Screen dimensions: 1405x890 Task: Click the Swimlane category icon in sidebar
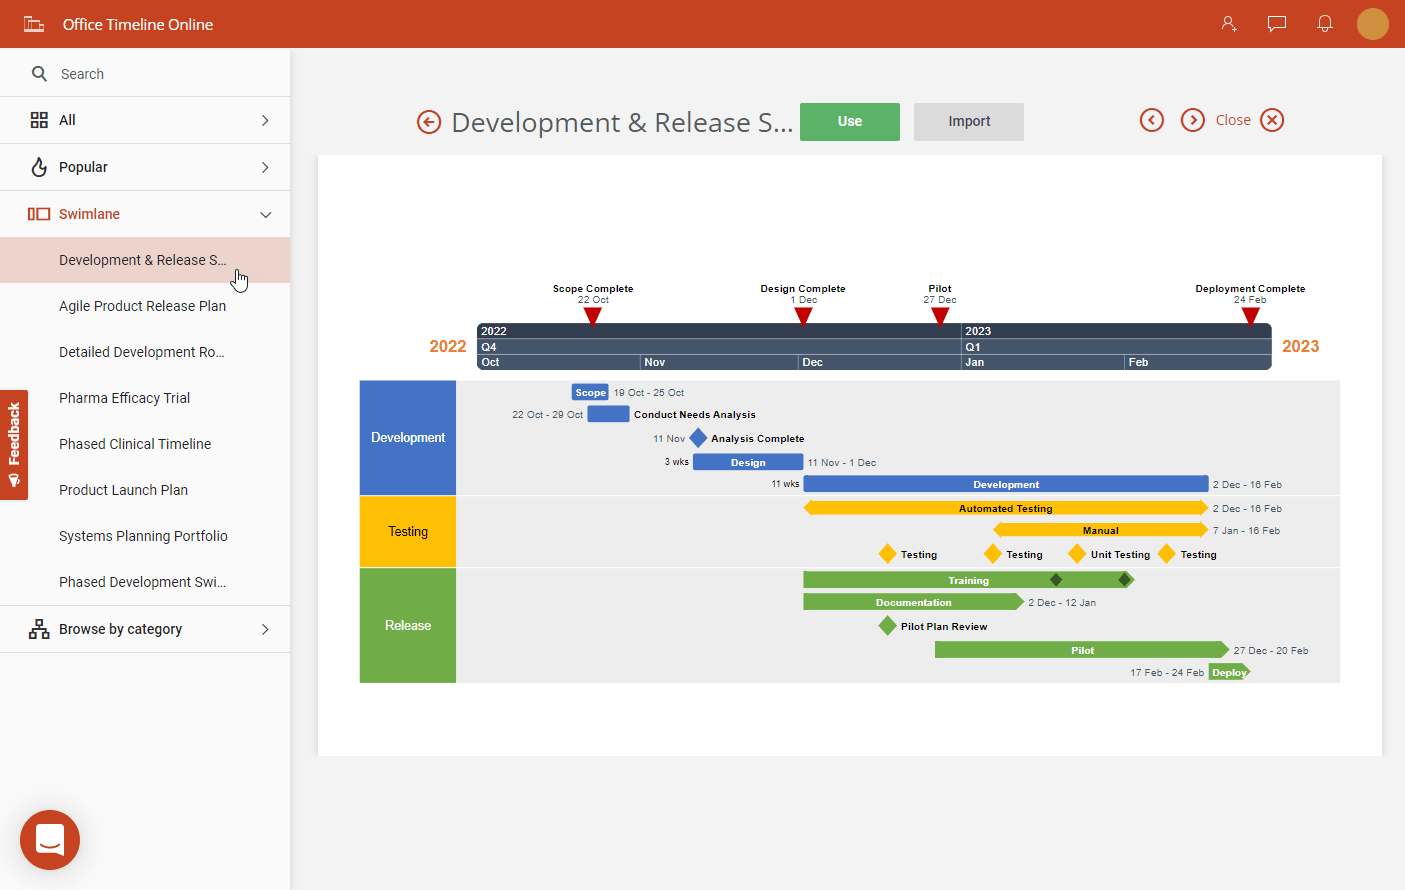click(x=37, y=213)
